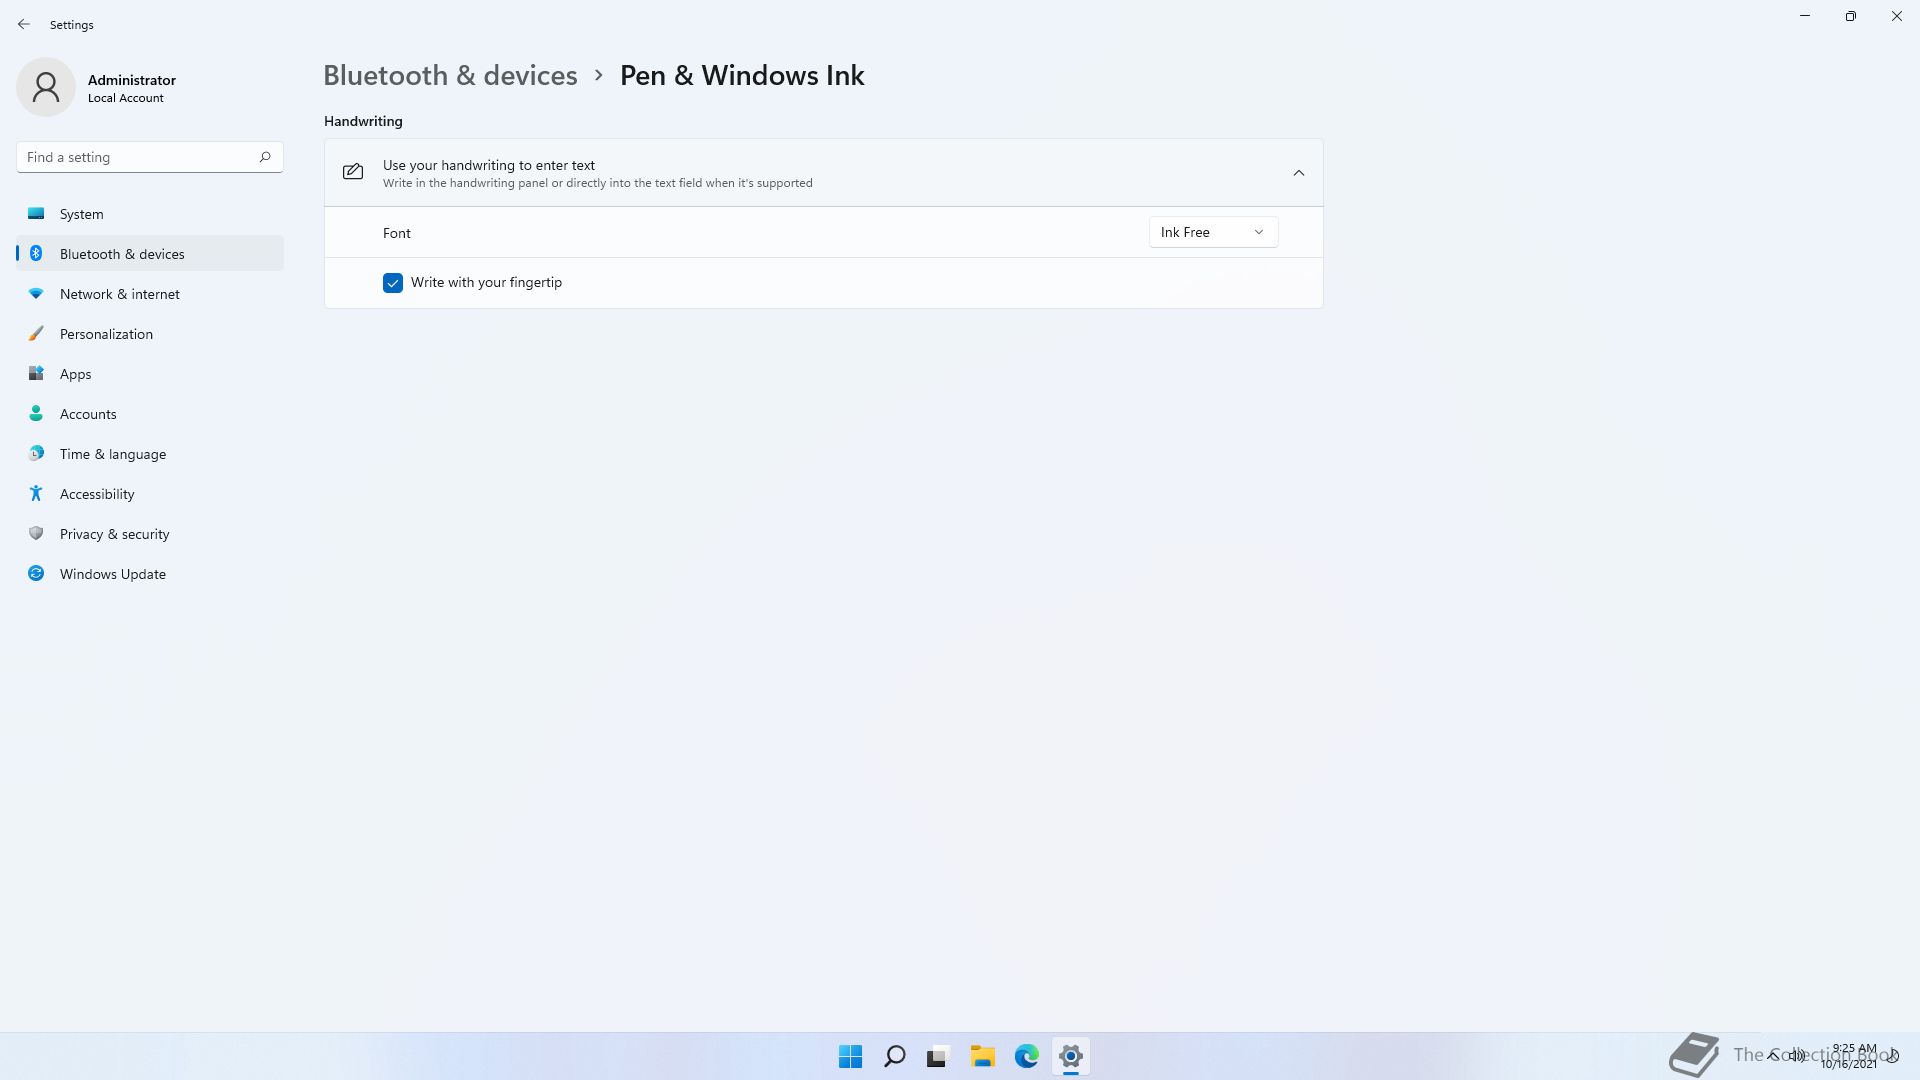Click the handwriting pen icon
This screenshot has height=1080, width=1920.
pyautogui.click(x=353, y=172)
